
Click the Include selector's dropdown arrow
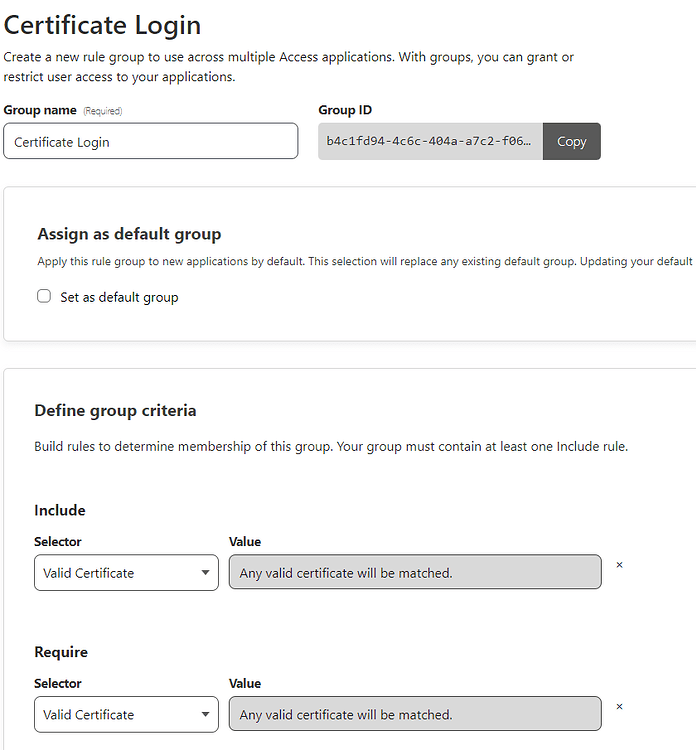click(204, 573)
